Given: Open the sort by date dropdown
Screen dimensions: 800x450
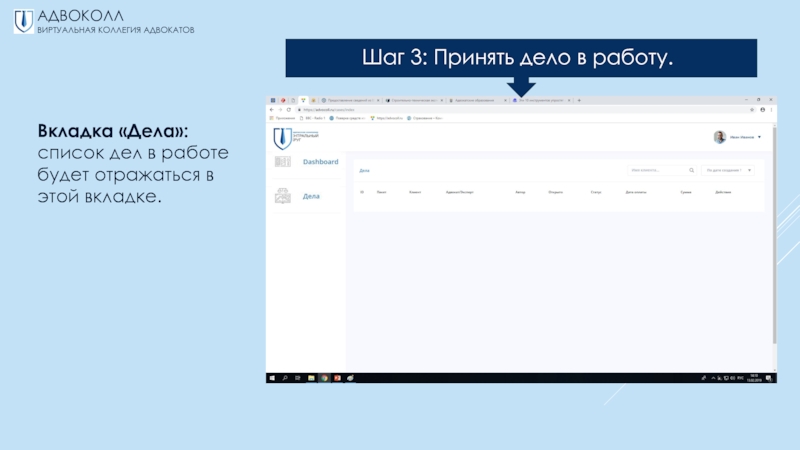Looking at the screenshot, I should tap(728, 171).
